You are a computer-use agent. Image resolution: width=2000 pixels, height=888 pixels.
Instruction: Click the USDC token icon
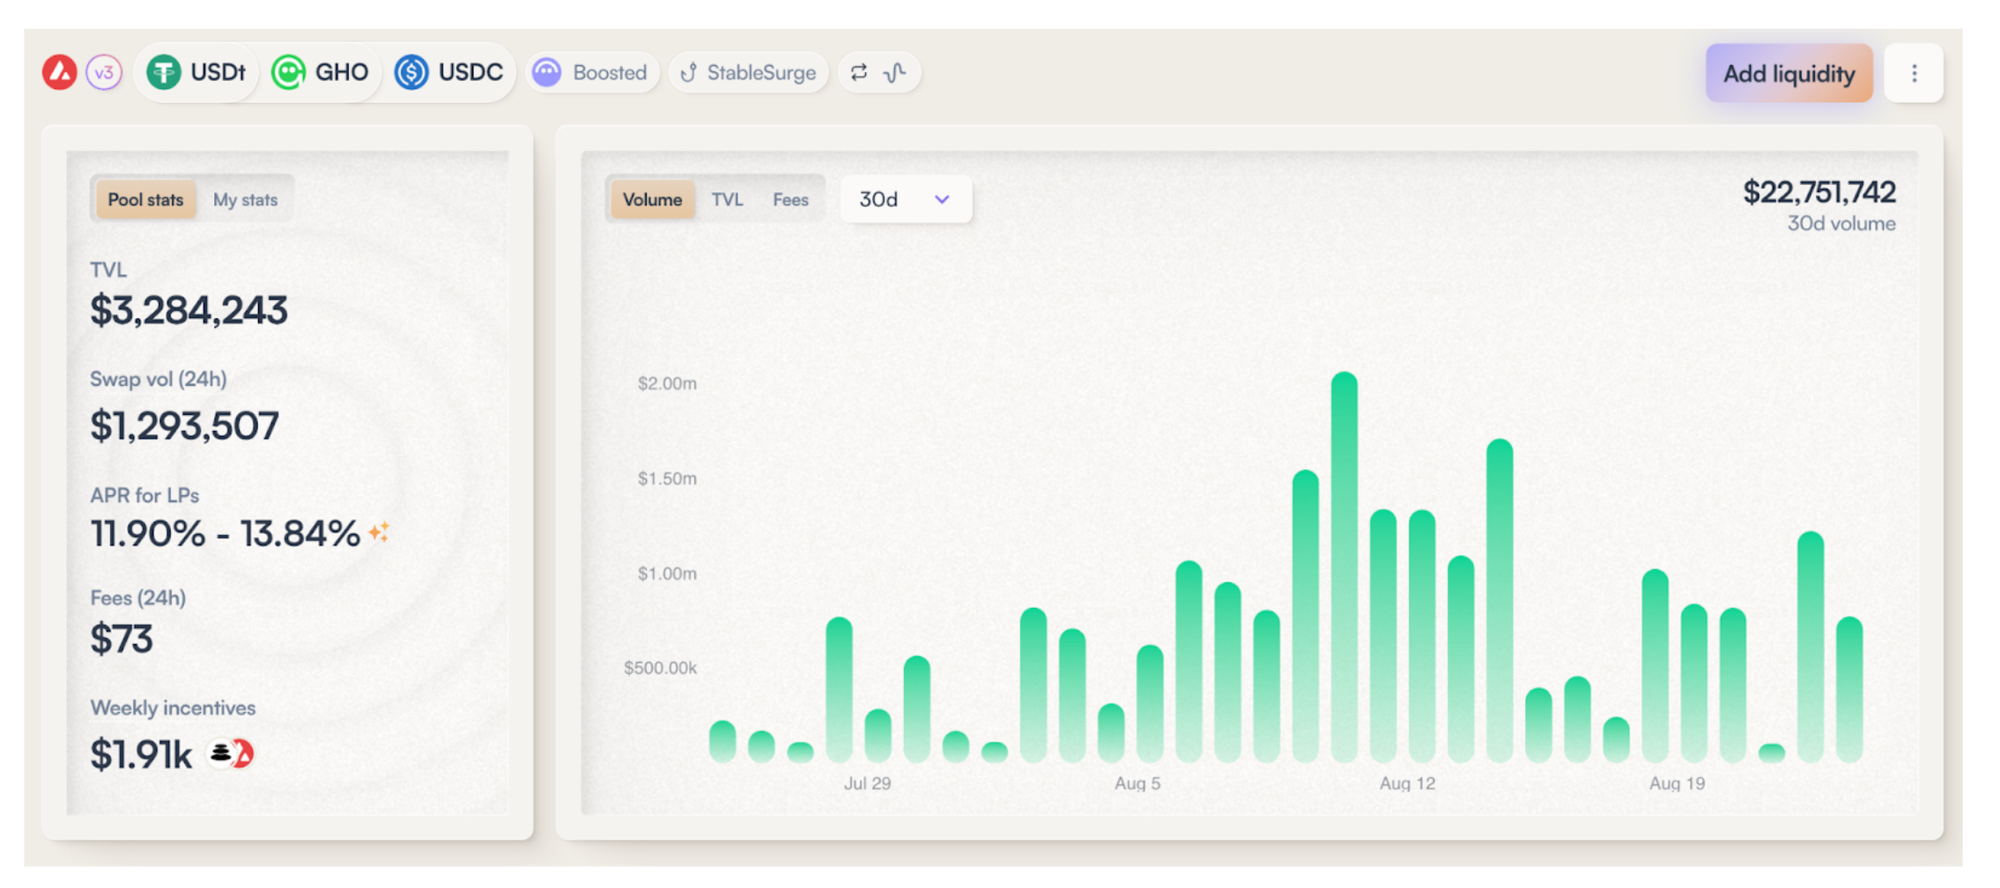click(x=412, y=72)
